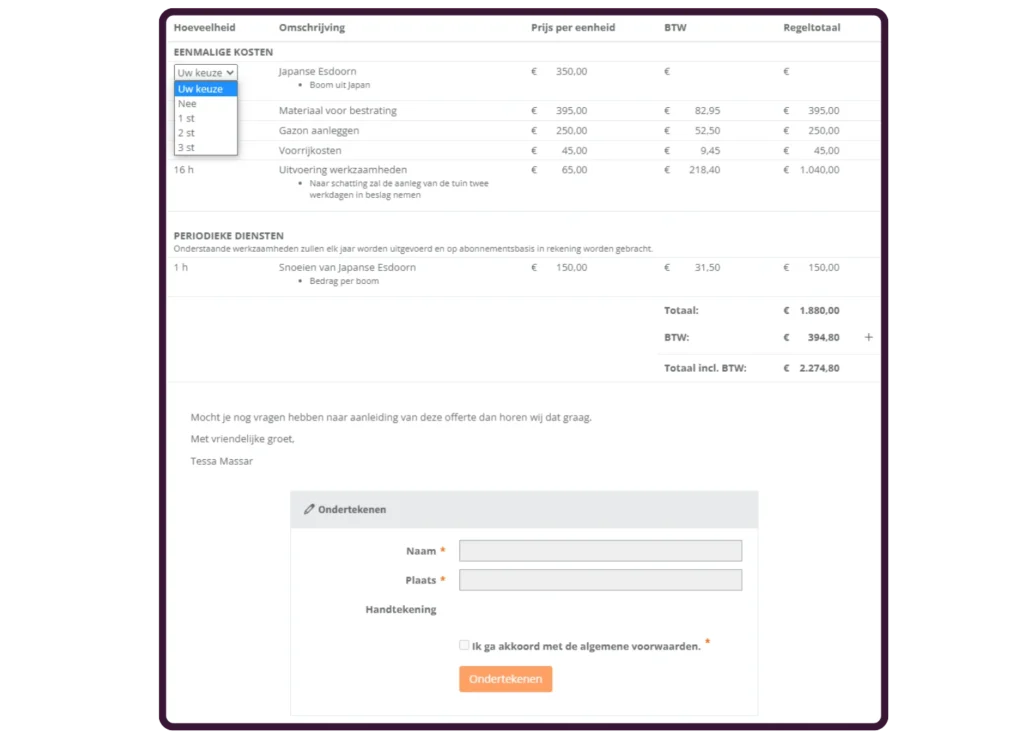This screenshot has height=737, width=1024.
Task: Accept the algemene voorwaarden checkbox
Action: click(464, 646)
